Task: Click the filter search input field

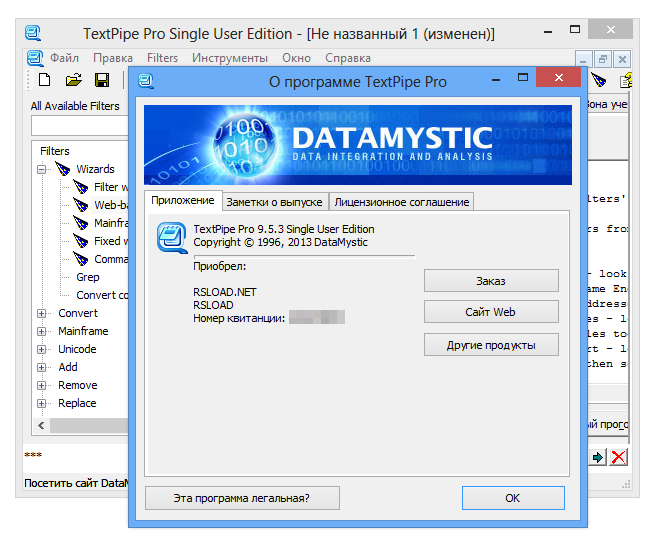Action: 80,126
